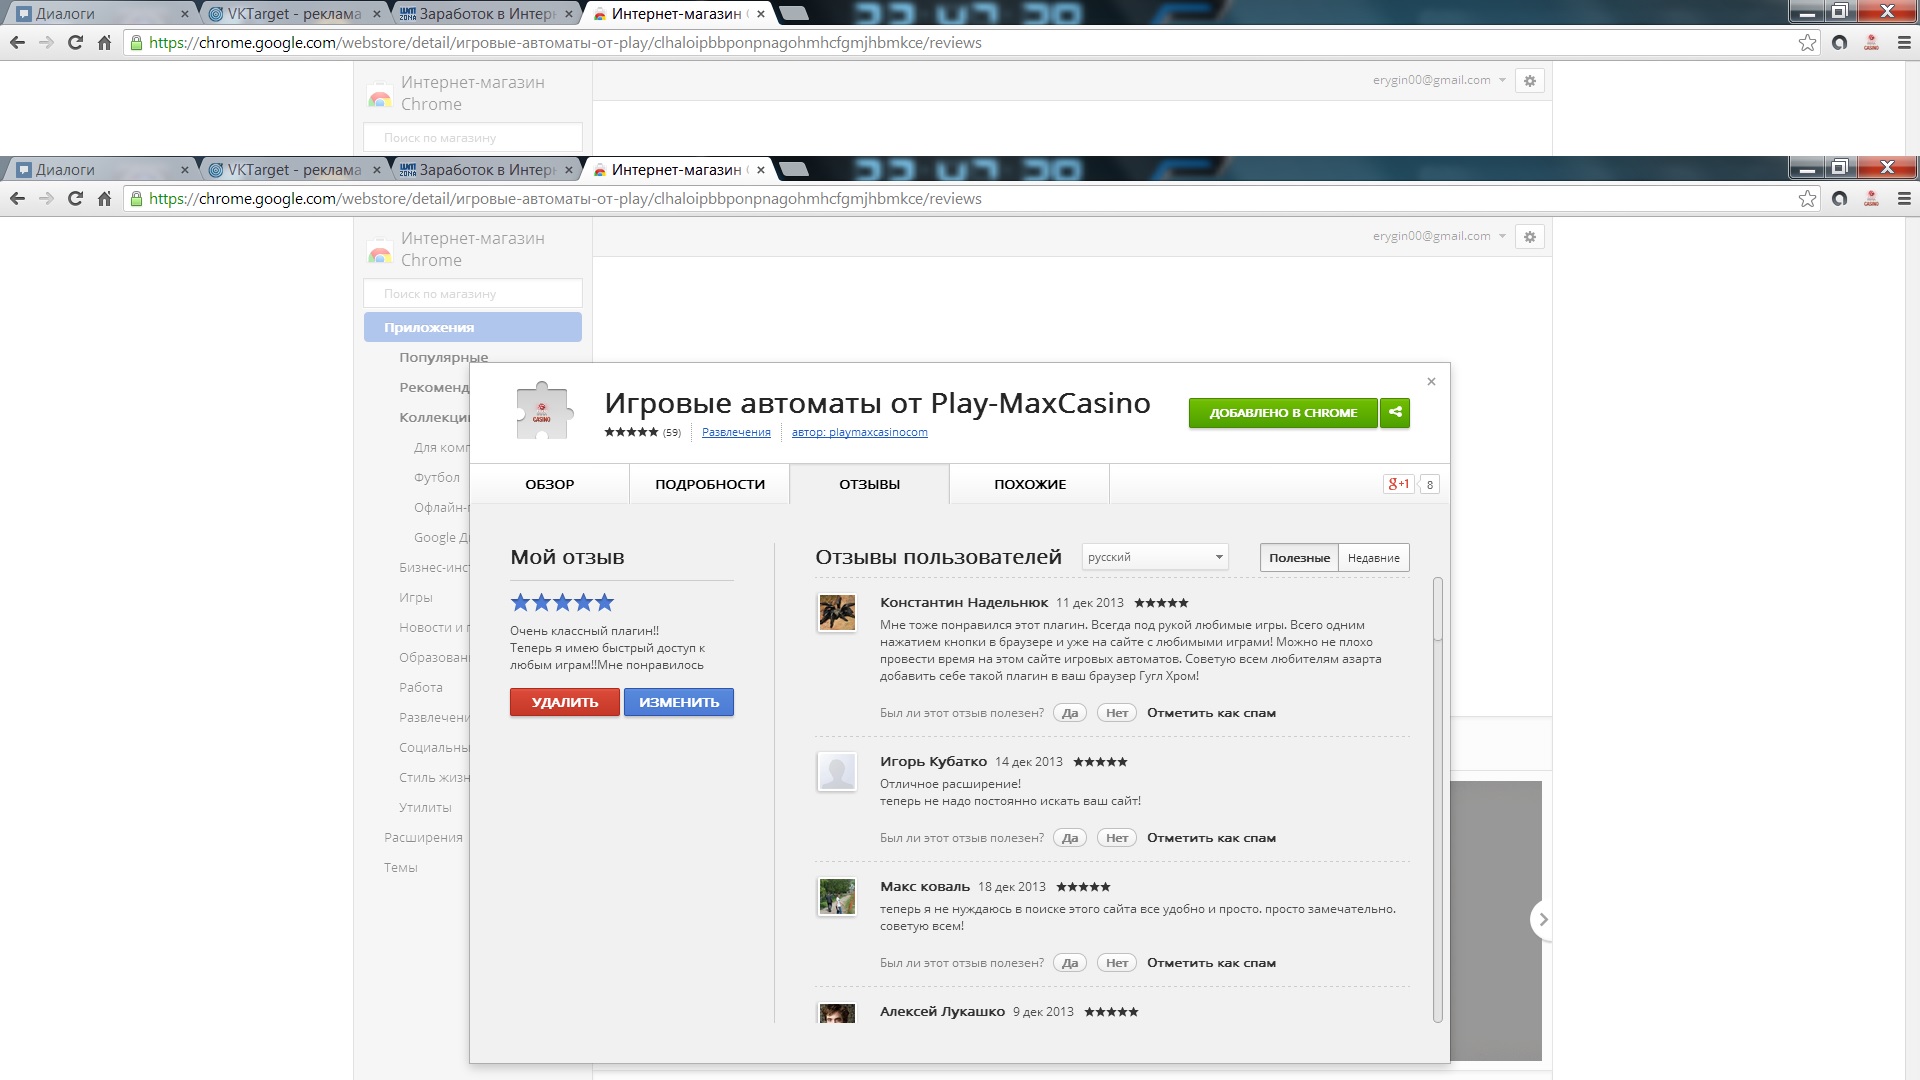Flag Макс коваль's review as spam
1920x1080 pixels.
click(x=1211, y=963)
